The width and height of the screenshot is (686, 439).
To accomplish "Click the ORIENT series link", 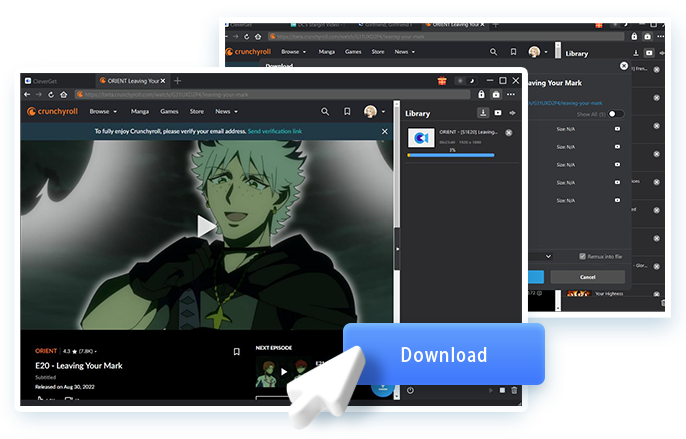I will click(46, 351).
